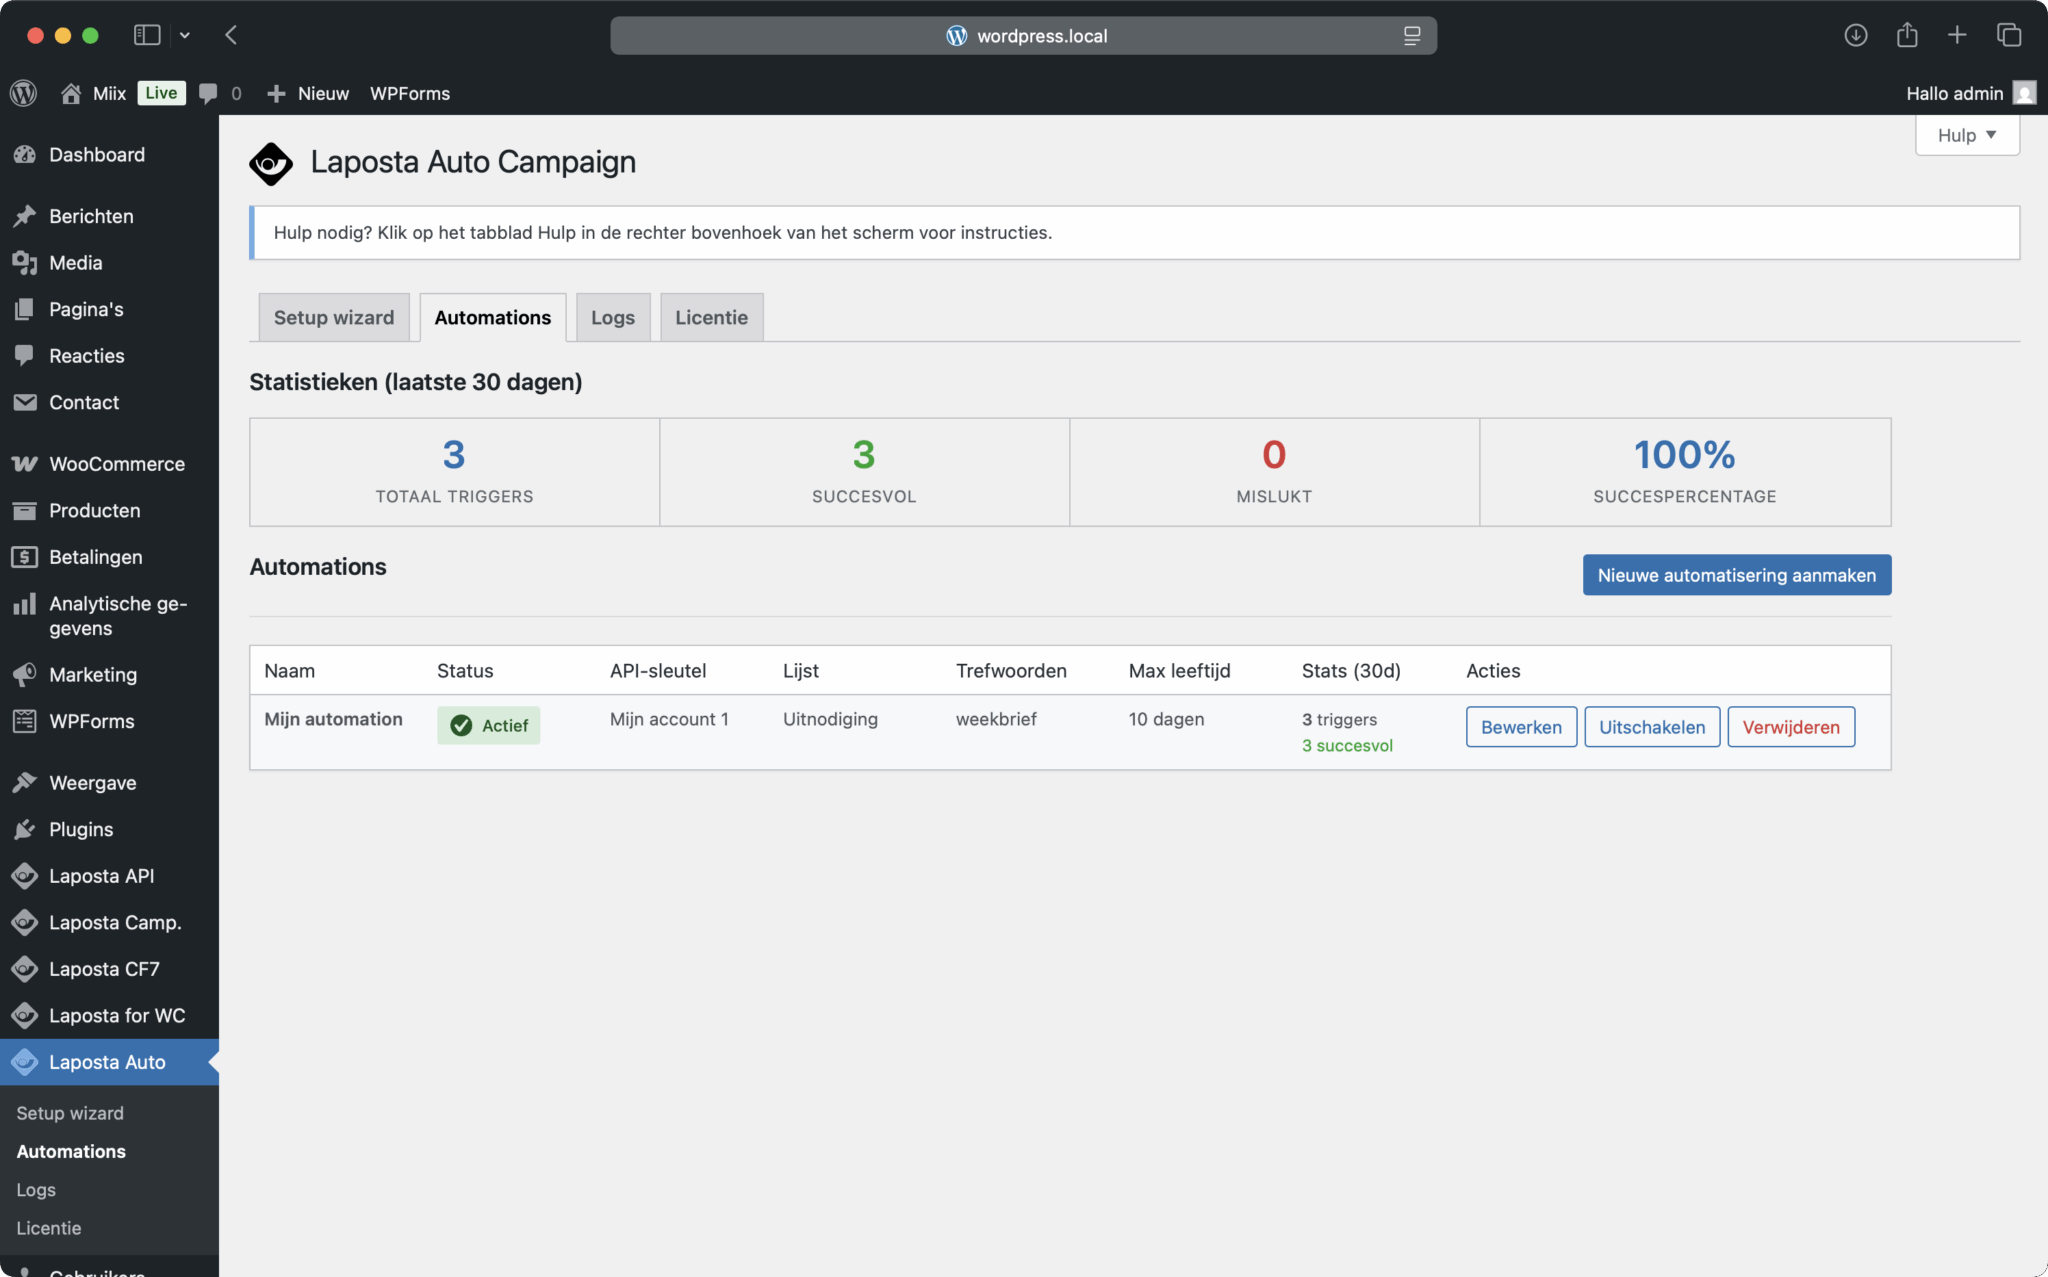Click the Miix home icon
This screenshot has height=1277, width=2048.
(70, 93)
